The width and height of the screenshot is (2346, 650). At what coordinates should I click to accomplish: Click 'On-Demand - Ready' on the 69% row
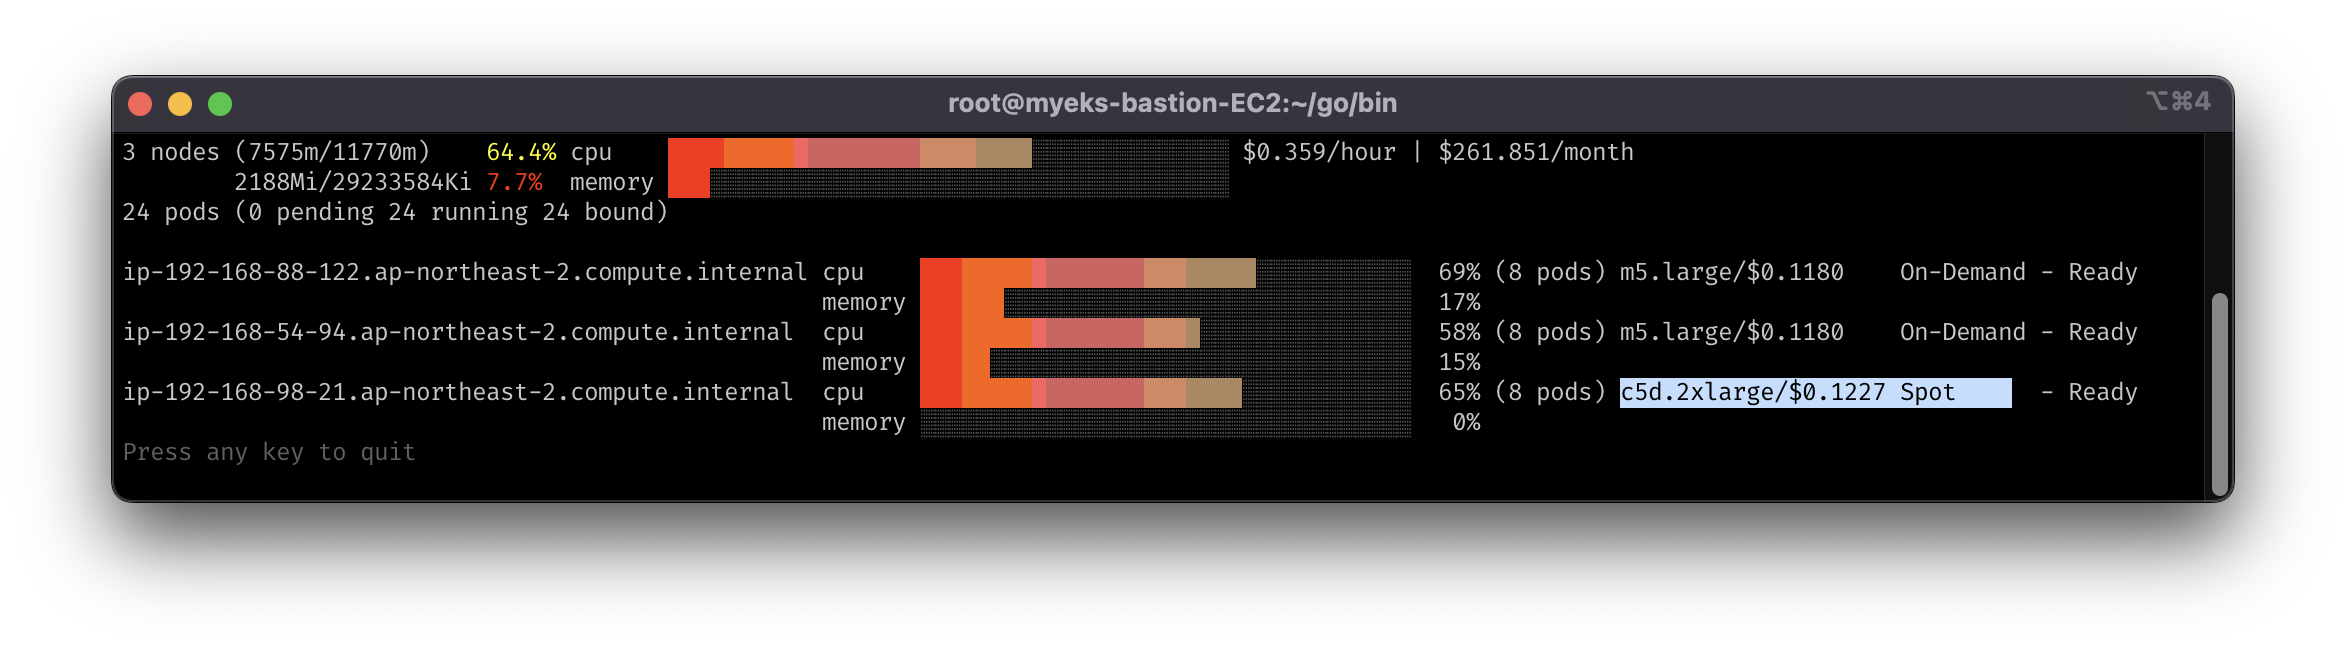pos(2018,272)
